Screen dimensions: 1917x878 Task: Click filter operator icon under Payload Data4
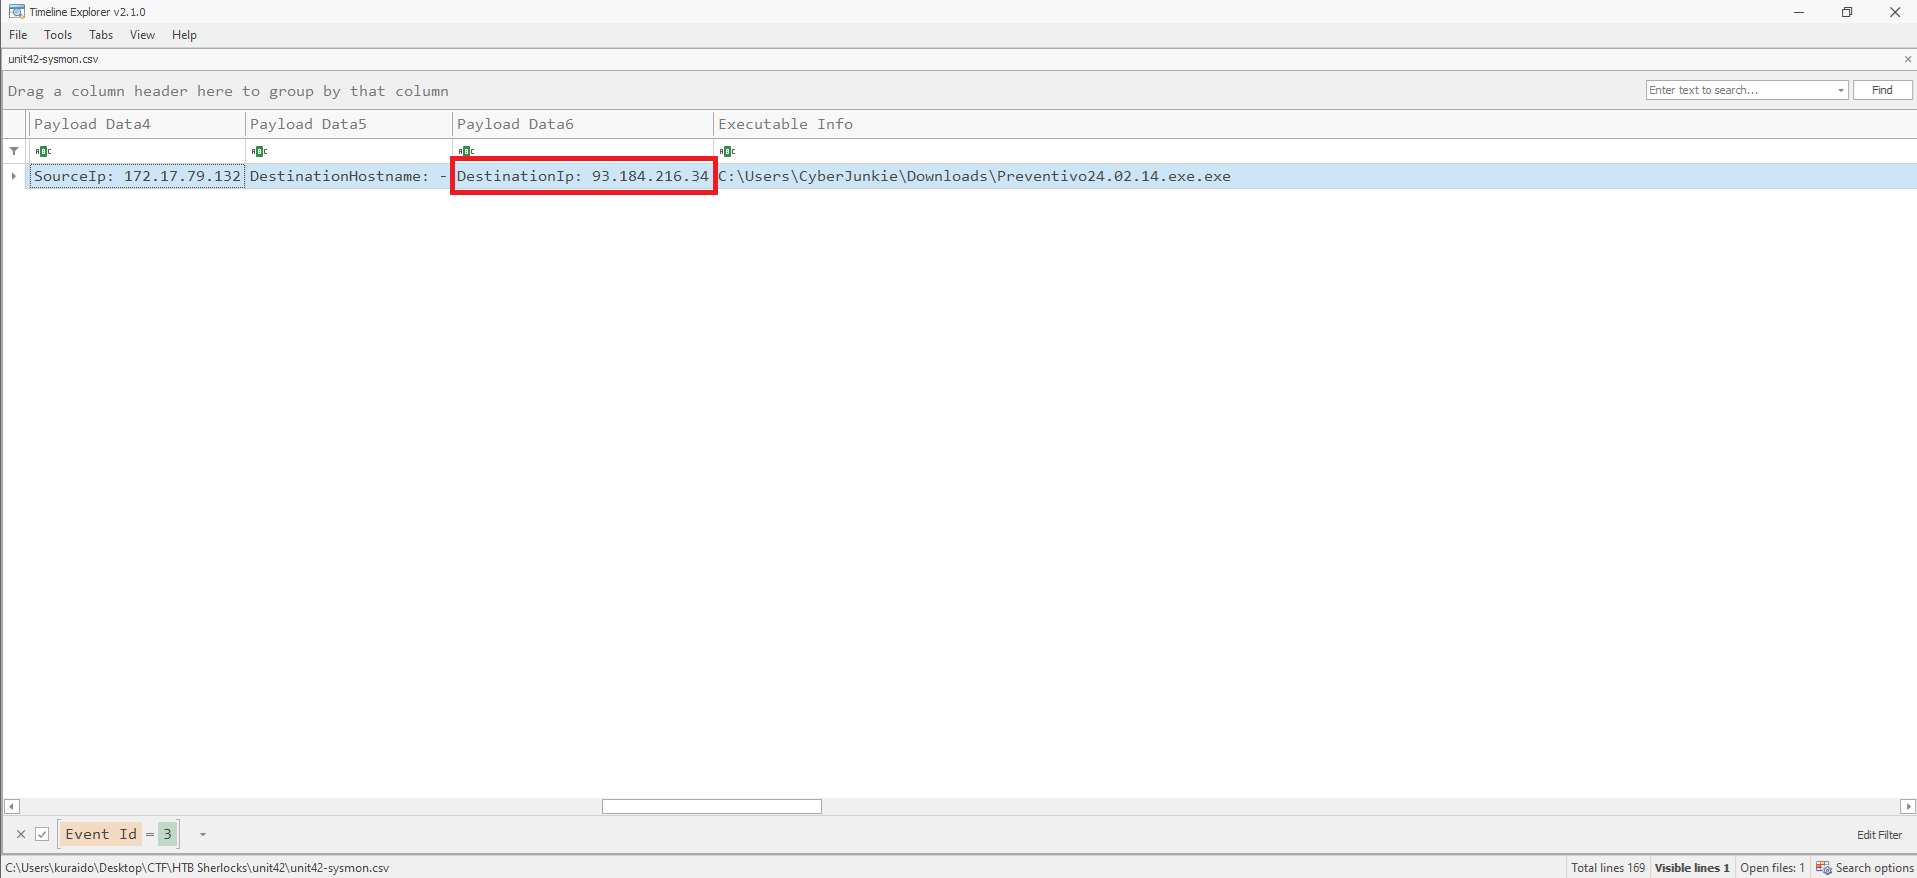pyautogui.click(x=43, y=151)
